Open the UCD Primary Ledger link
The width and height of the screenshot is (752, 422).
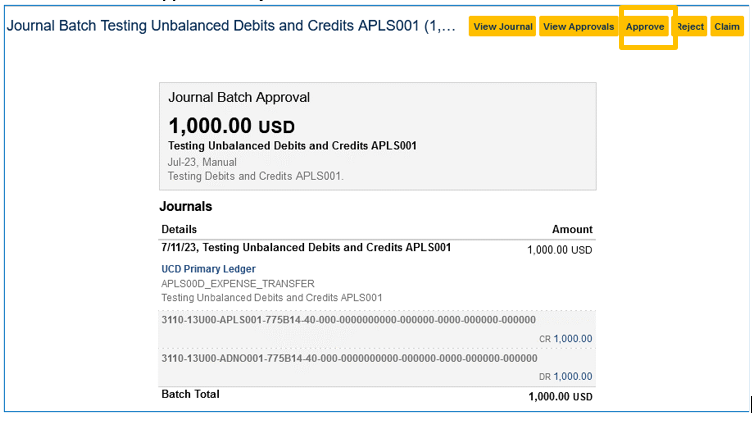pyautogui.click(x=208, y=269)
